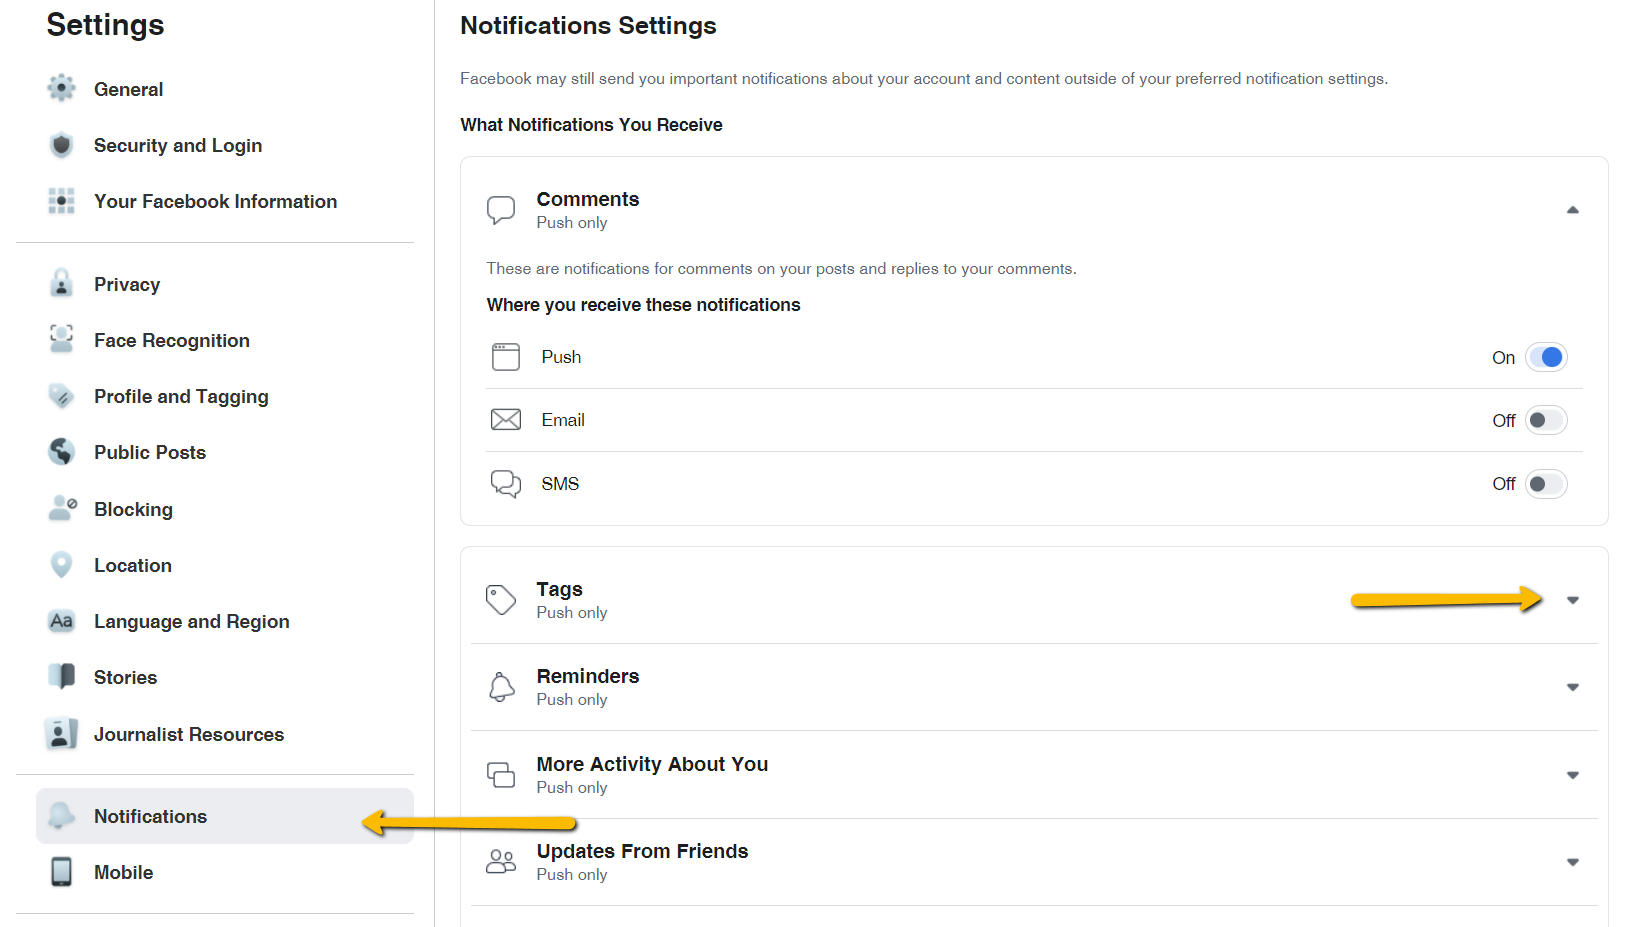
Task: Click the General settings gear icon
Action: (61, 88)
